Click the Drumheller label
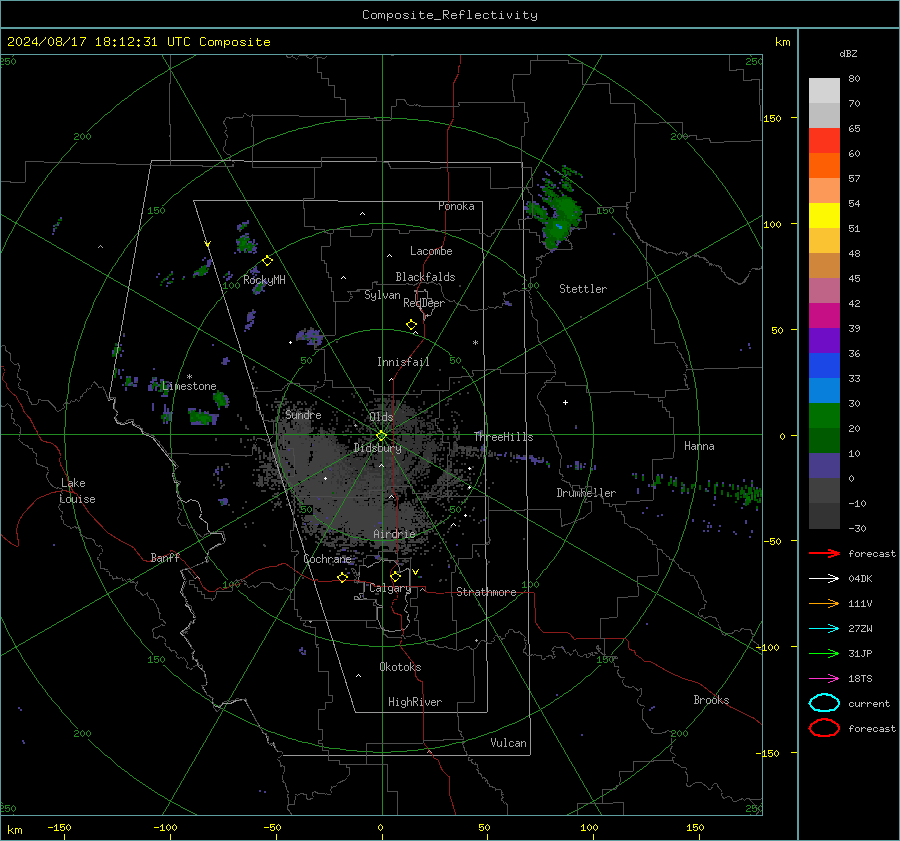The image size is (900, 841). pyautogui.click(x=586, y=493)
